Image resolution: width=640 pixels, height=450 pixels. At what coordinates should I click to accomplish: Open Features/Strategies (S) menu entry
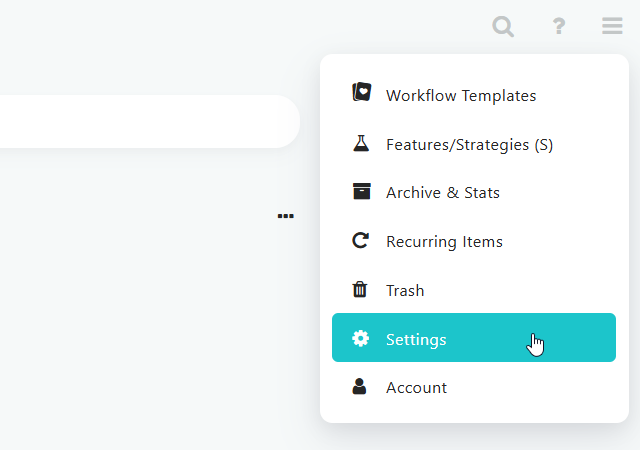pos(474,144)
